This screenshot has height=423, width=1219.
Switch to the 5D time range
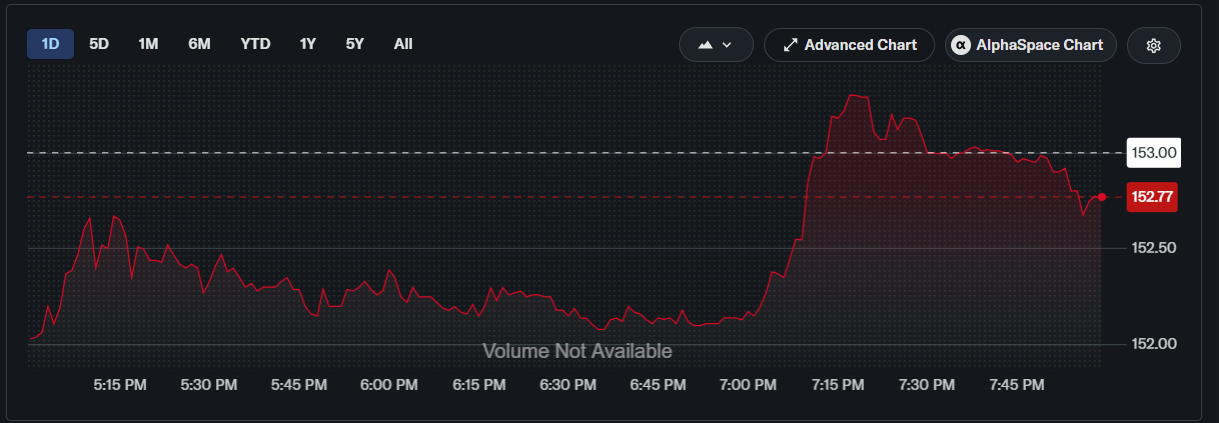click(x=99, y=44)
